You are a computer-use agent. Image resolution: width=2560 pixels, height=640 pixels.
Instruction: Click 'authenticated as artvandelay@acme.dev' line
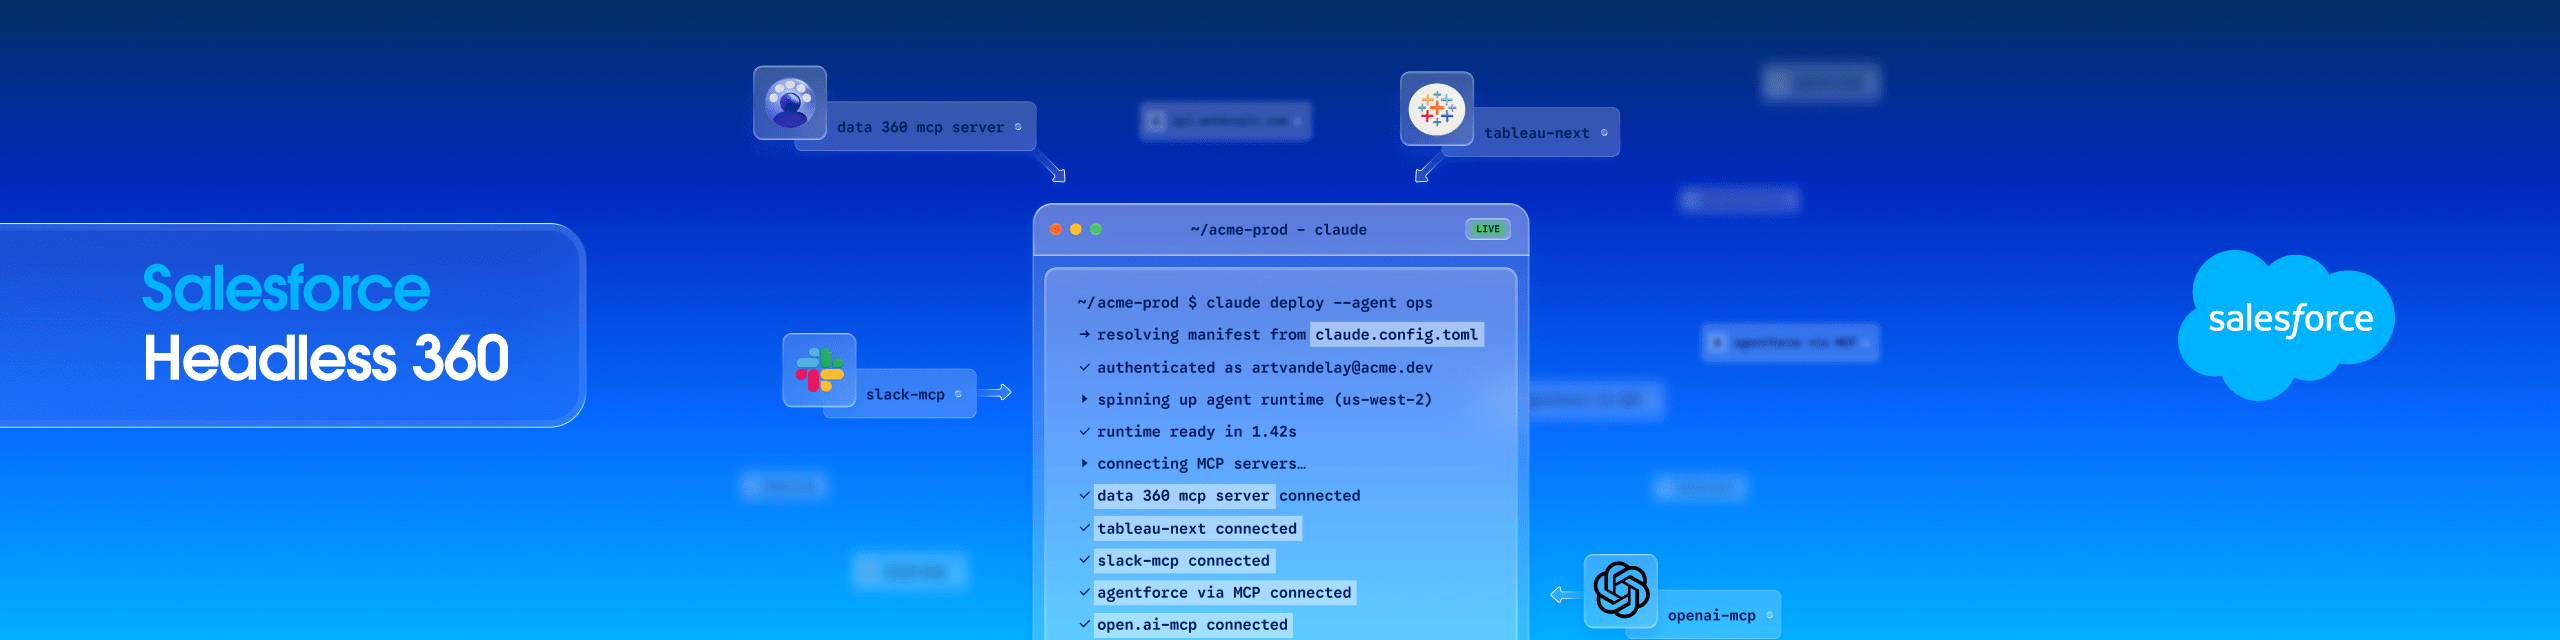1265,368
